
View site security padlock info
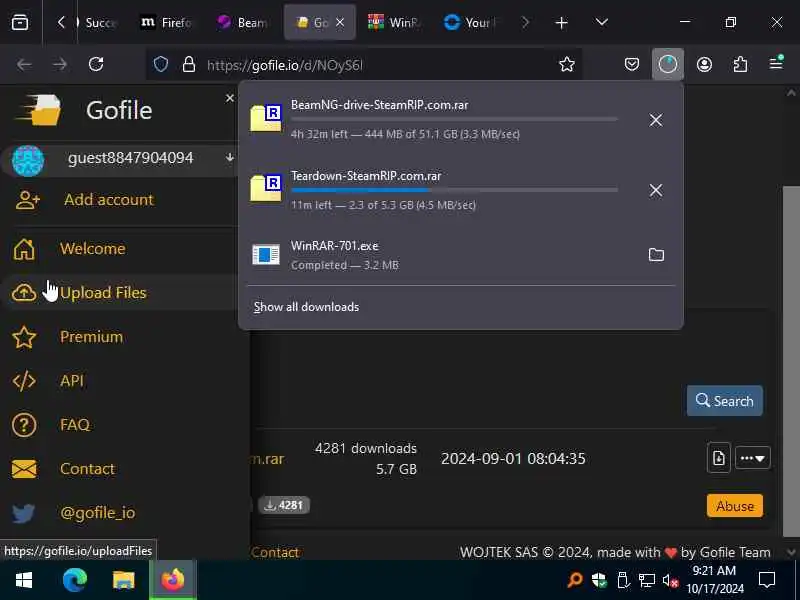pyautogui.click(x=189, y=65)
